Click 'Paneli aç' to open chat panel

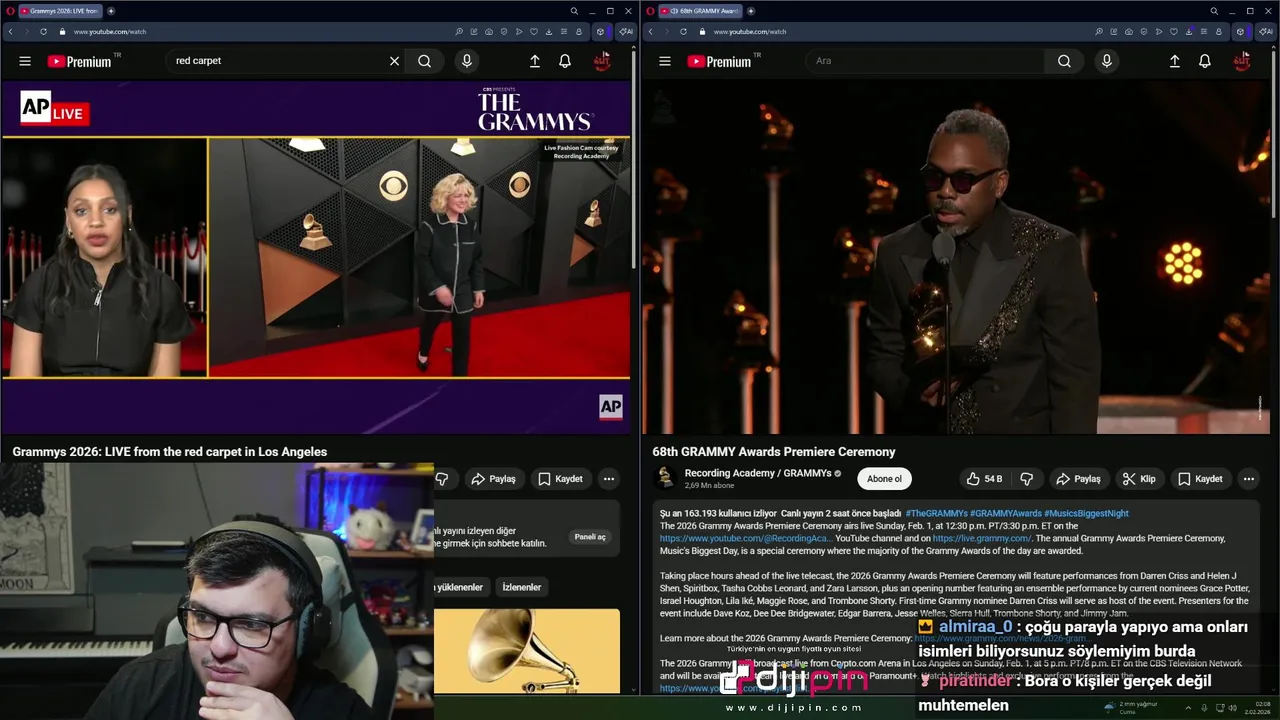click(590, 537)
